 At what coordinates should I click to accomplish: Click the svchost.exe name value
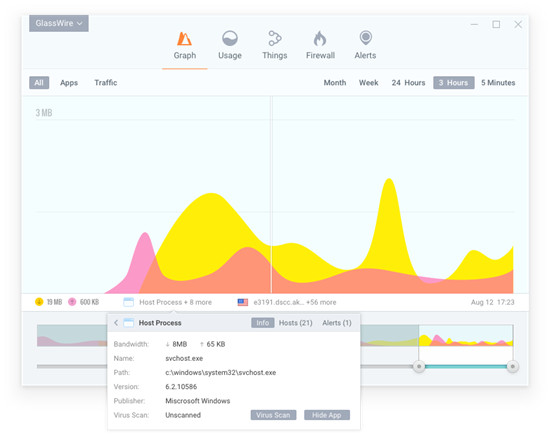point(184,358)
